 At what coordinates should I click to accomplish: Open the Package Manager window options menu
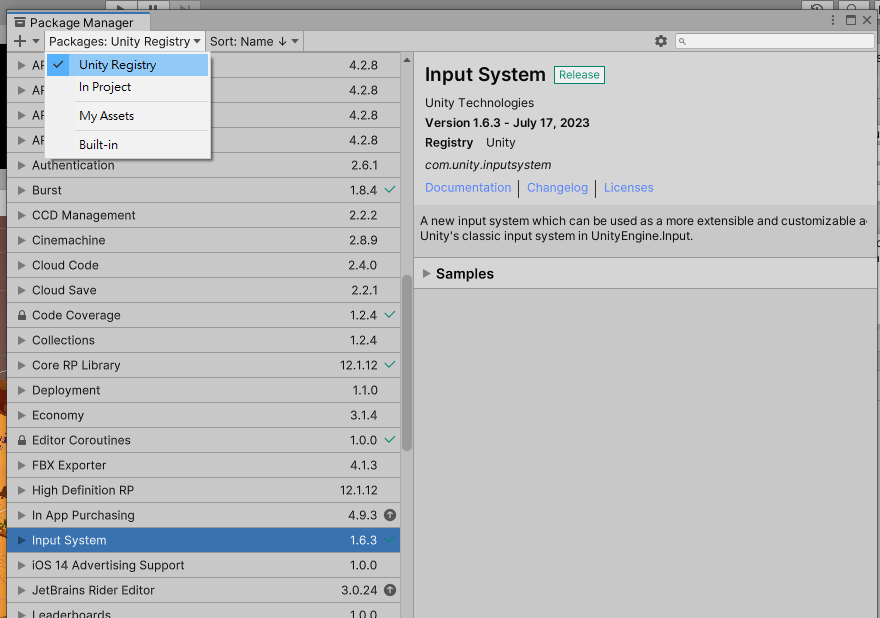coord(833,20)
